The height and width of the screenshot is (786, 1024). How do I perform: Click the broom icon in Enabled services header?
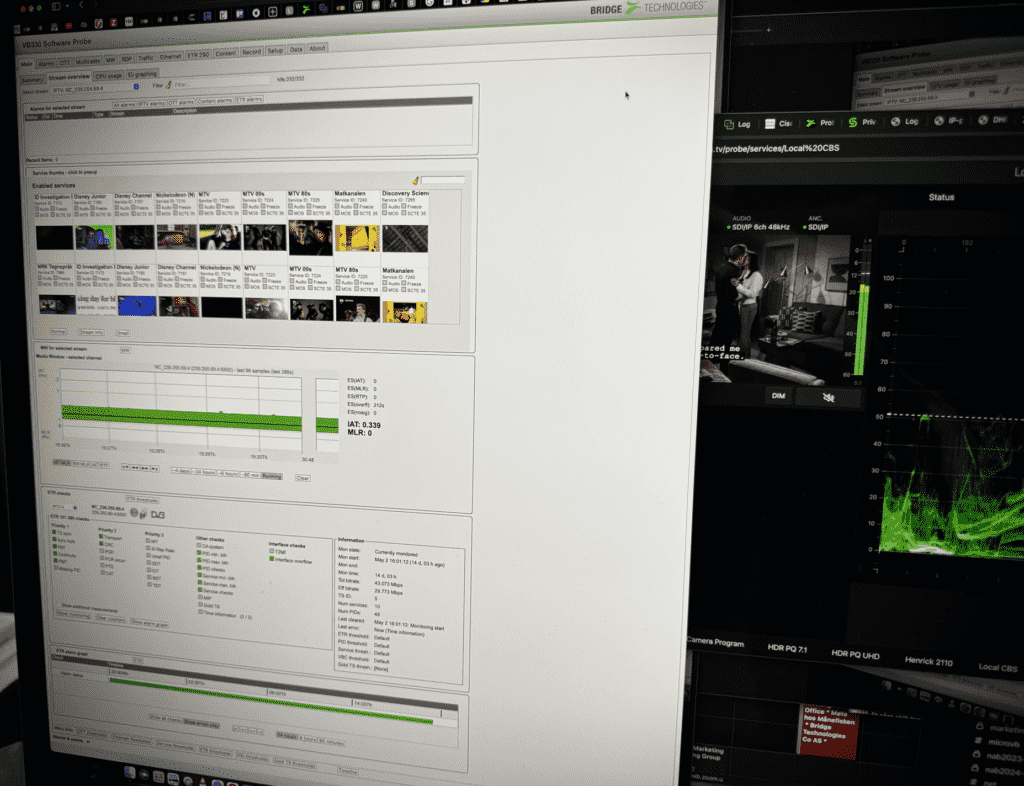pyautogui.click(x=415, y=180)
